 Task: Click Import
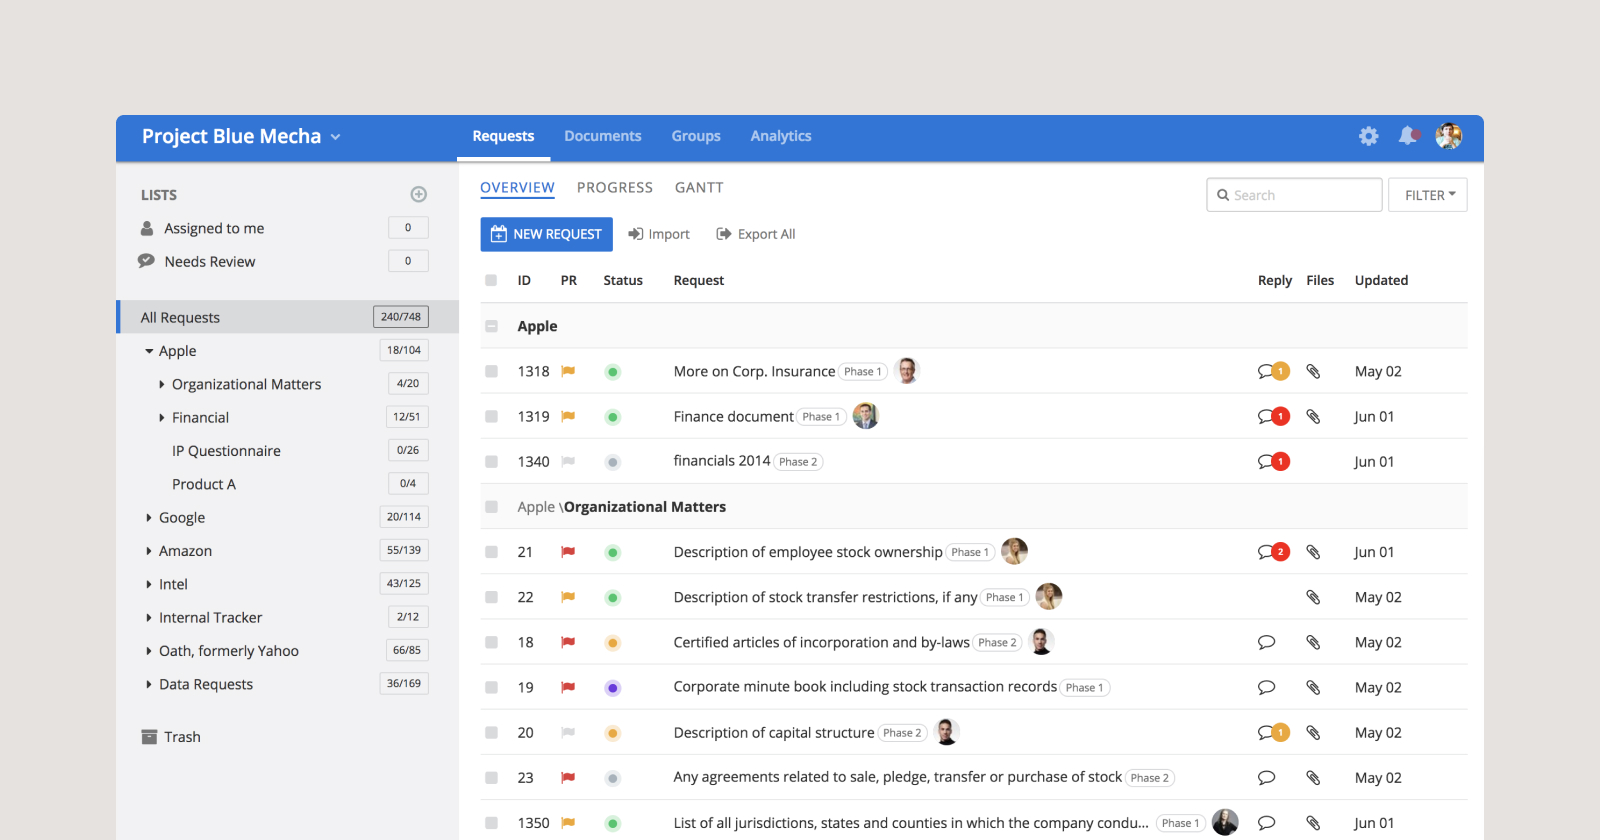coord(659,234)
